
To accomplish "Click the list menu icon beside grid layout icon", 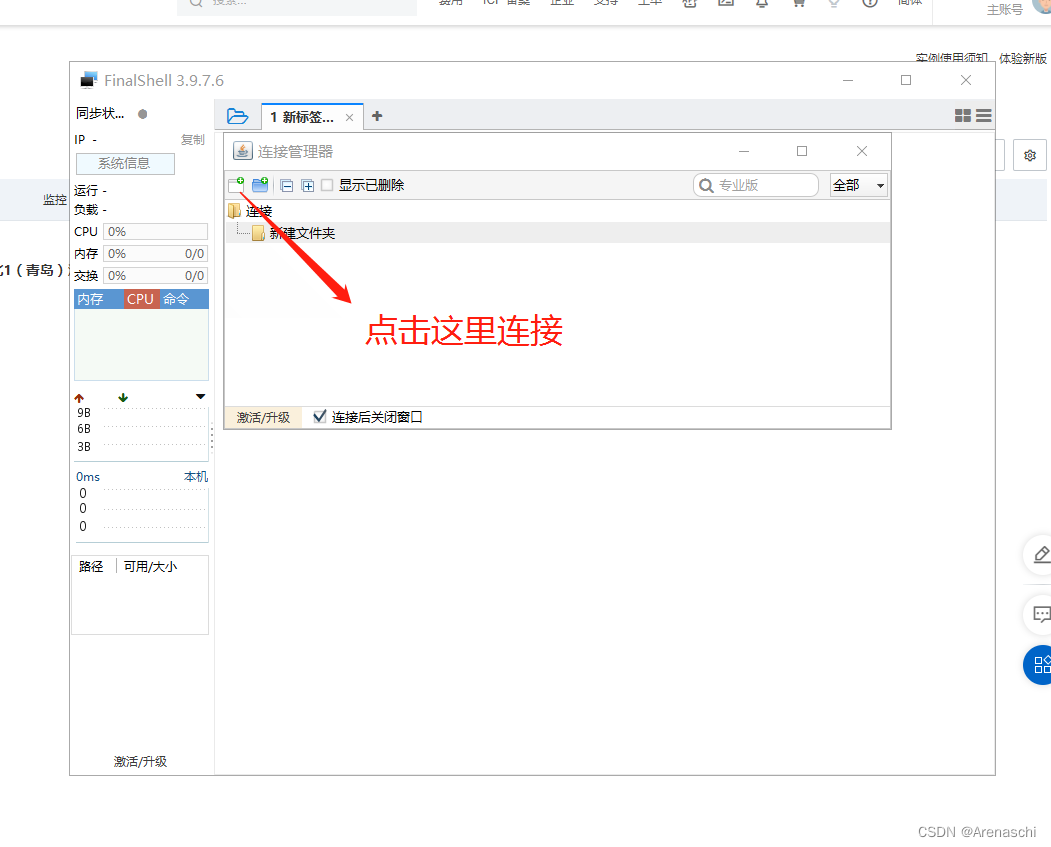I will point(983,116).
